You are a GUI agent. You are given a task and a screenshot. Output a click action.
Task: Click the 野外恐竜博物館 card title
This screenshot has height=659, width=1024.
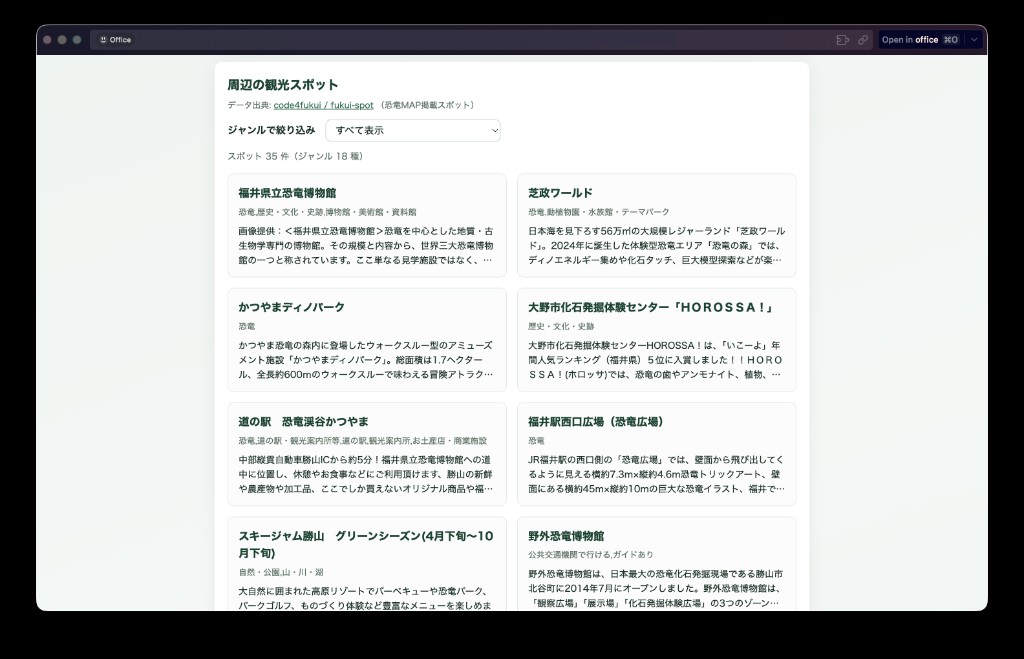(x=566, y=536)
